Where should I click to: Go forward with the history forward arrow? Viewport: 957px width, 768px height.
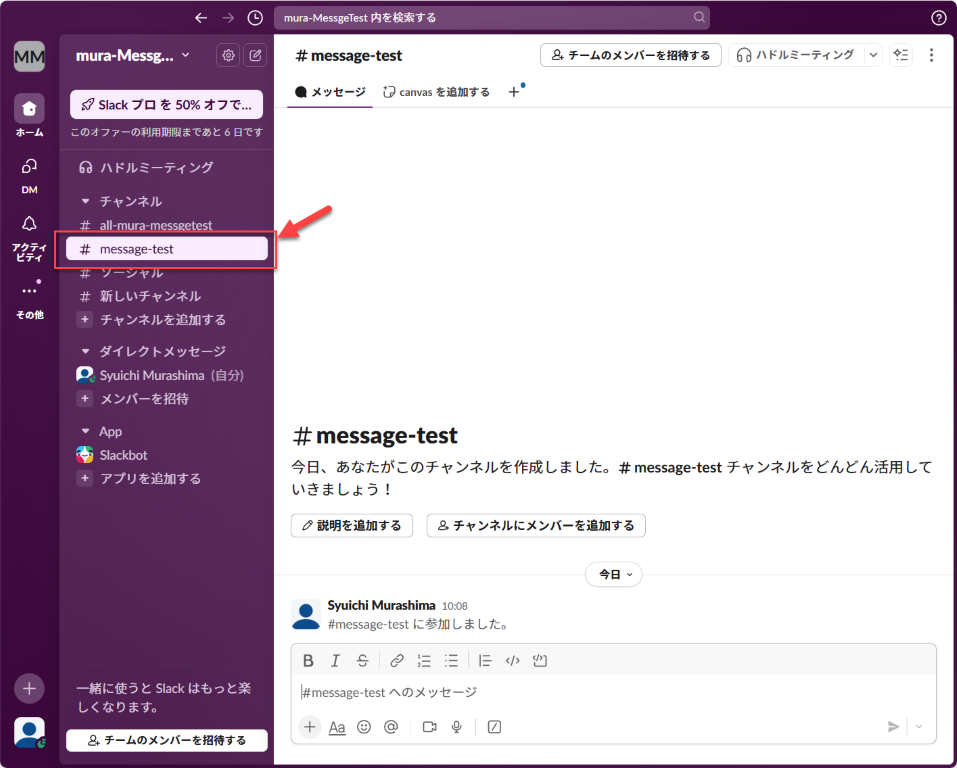228,18
